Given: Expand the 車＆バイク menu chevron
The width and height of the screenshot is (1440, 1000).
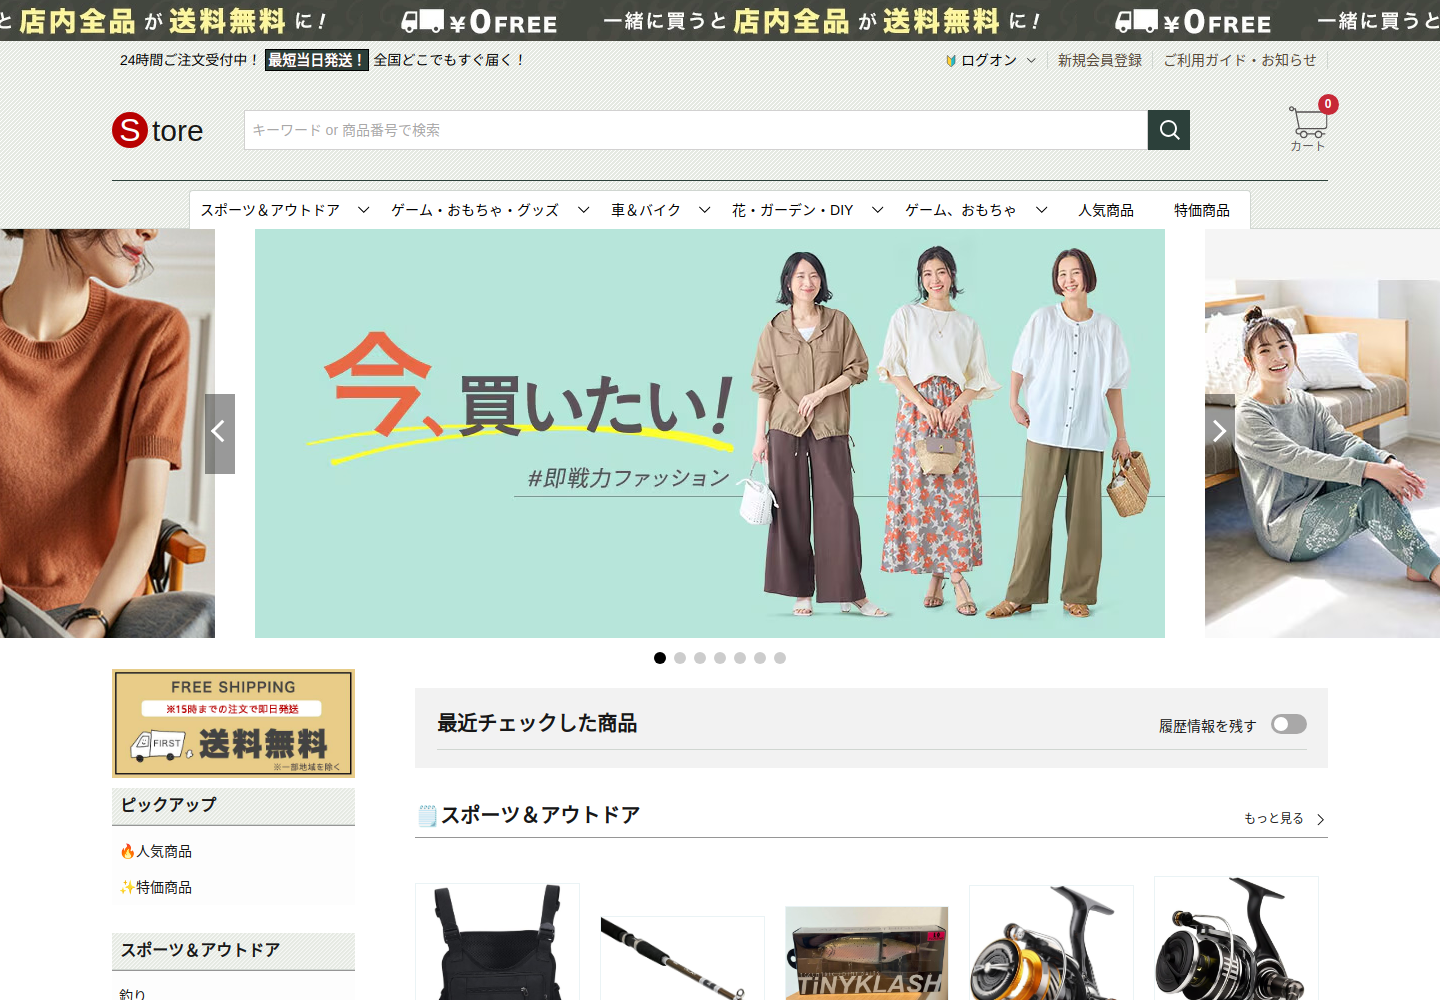Looking at the screenshot, I should 705,210.
